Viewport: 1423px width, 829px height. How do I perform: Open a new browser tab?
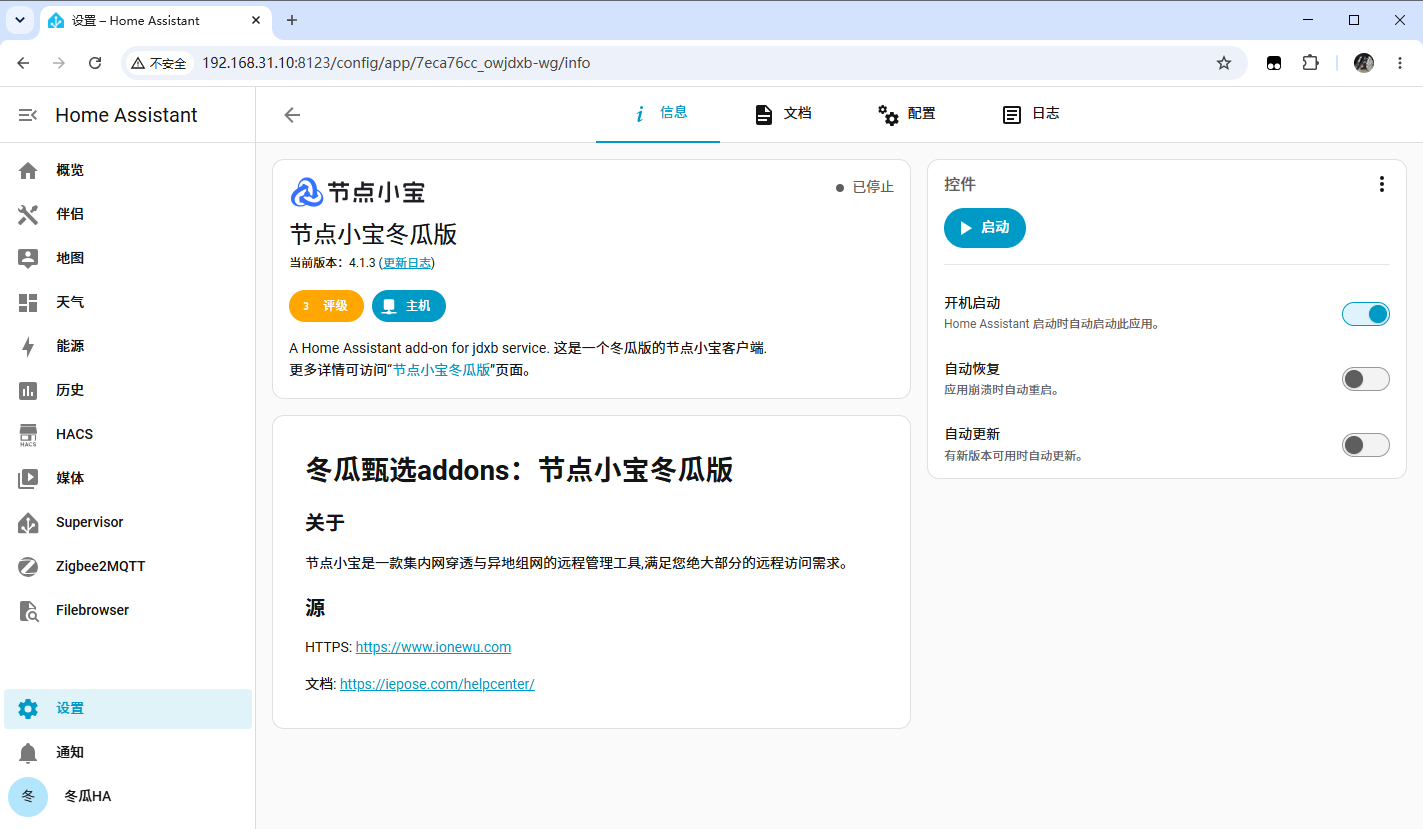click(x=292, y=20)
